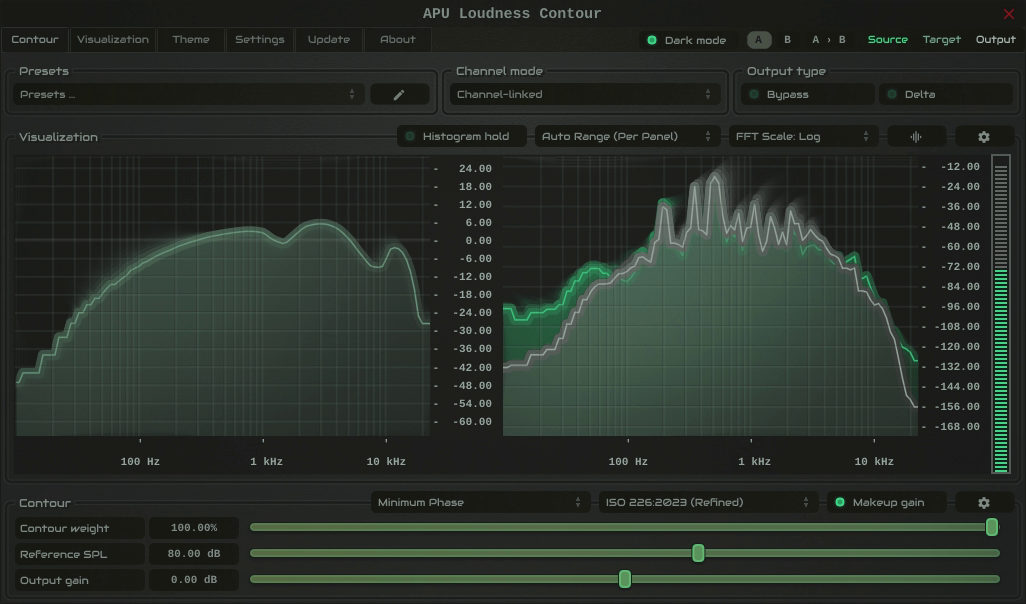Viewport: 1026px width, 604px height.
Task: Enable Bypass output type
Action: tap(808, 94)
